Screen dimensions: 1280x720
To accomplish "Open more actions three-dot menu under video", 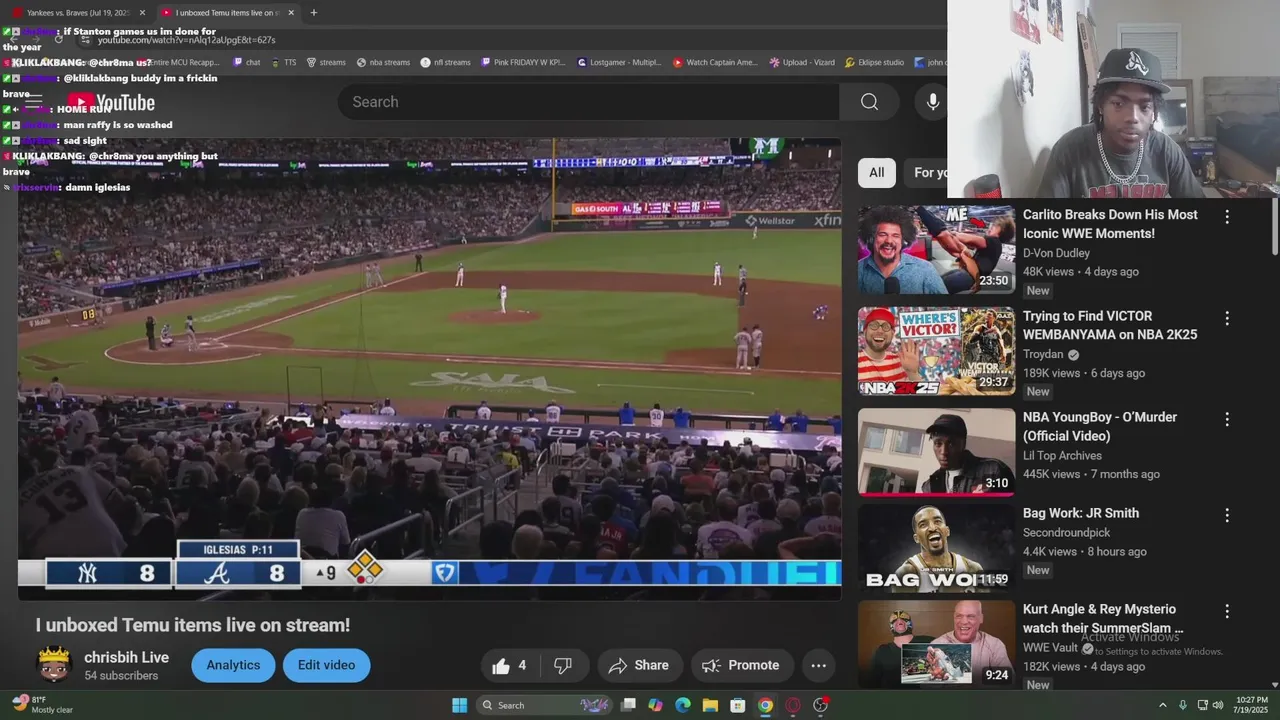I will [x=818, y=665].
